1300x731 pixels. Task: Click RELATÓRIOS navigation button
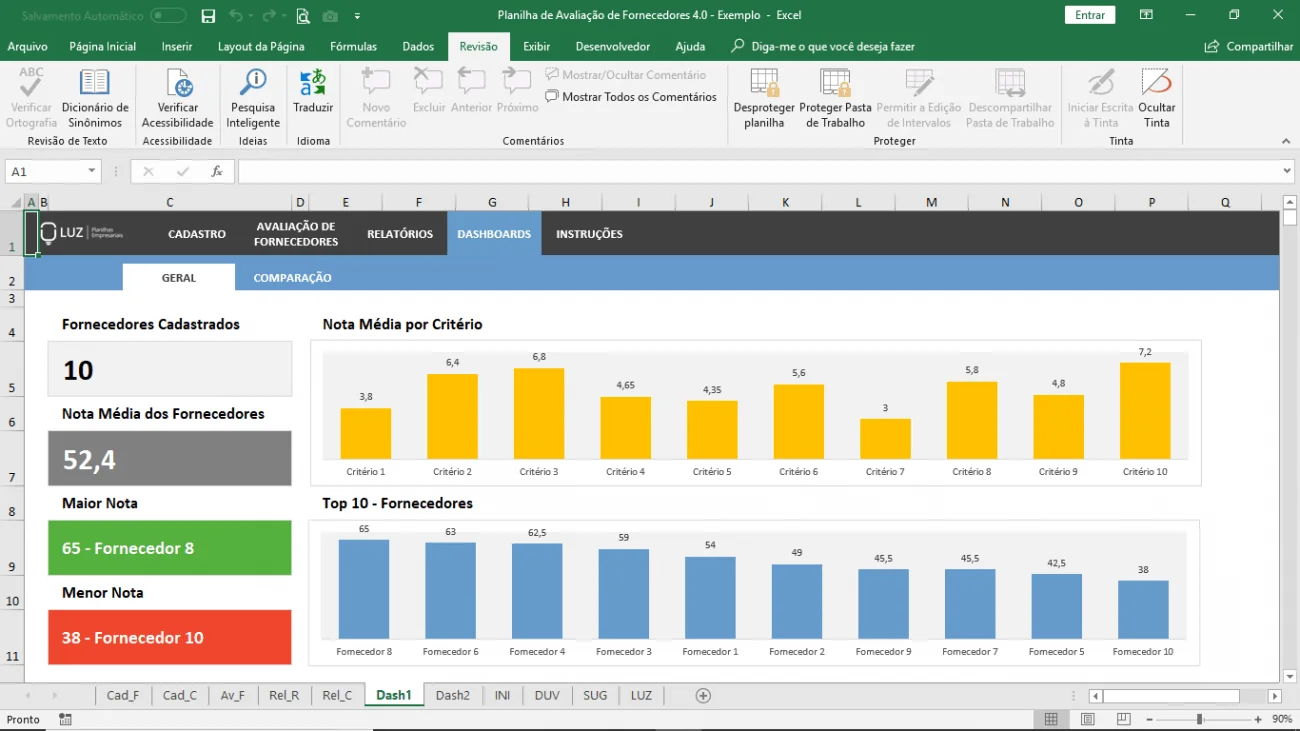pos(400,234)
